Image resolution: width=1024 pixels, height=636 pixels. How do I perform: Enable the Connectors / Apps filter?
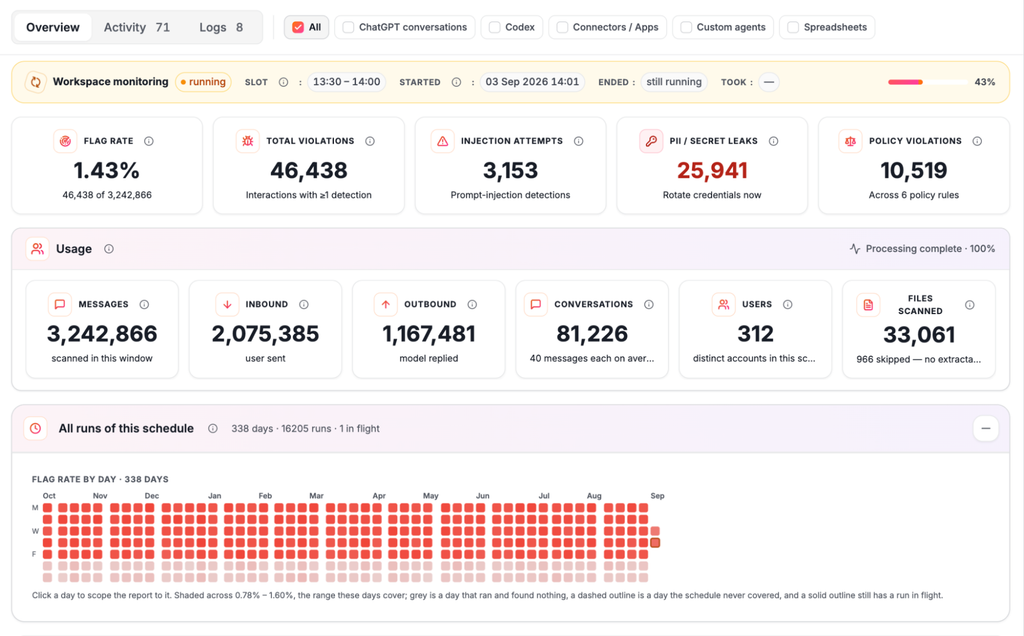[562, 27]
